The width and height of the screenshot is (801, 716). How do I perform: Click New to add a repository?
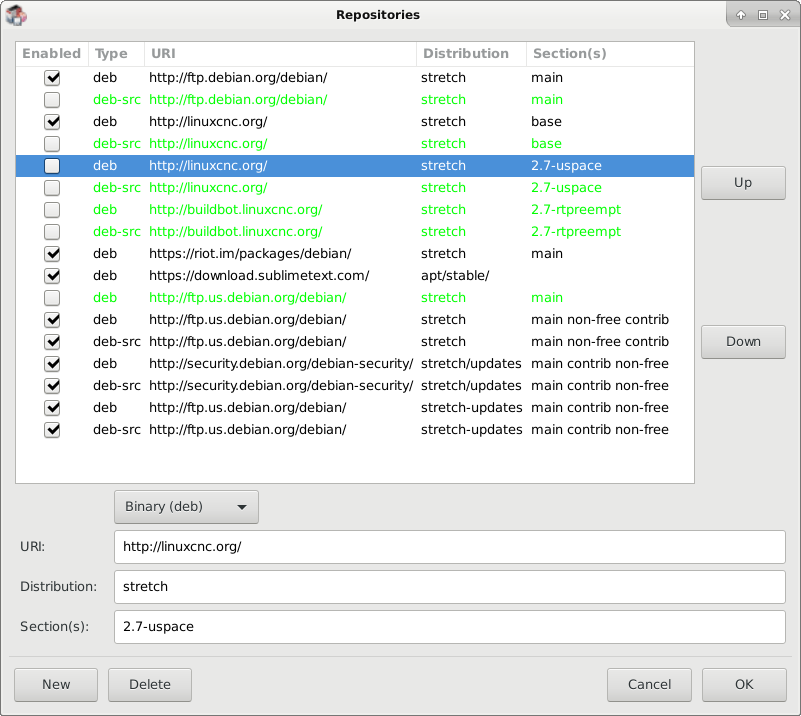coord(56,684)
